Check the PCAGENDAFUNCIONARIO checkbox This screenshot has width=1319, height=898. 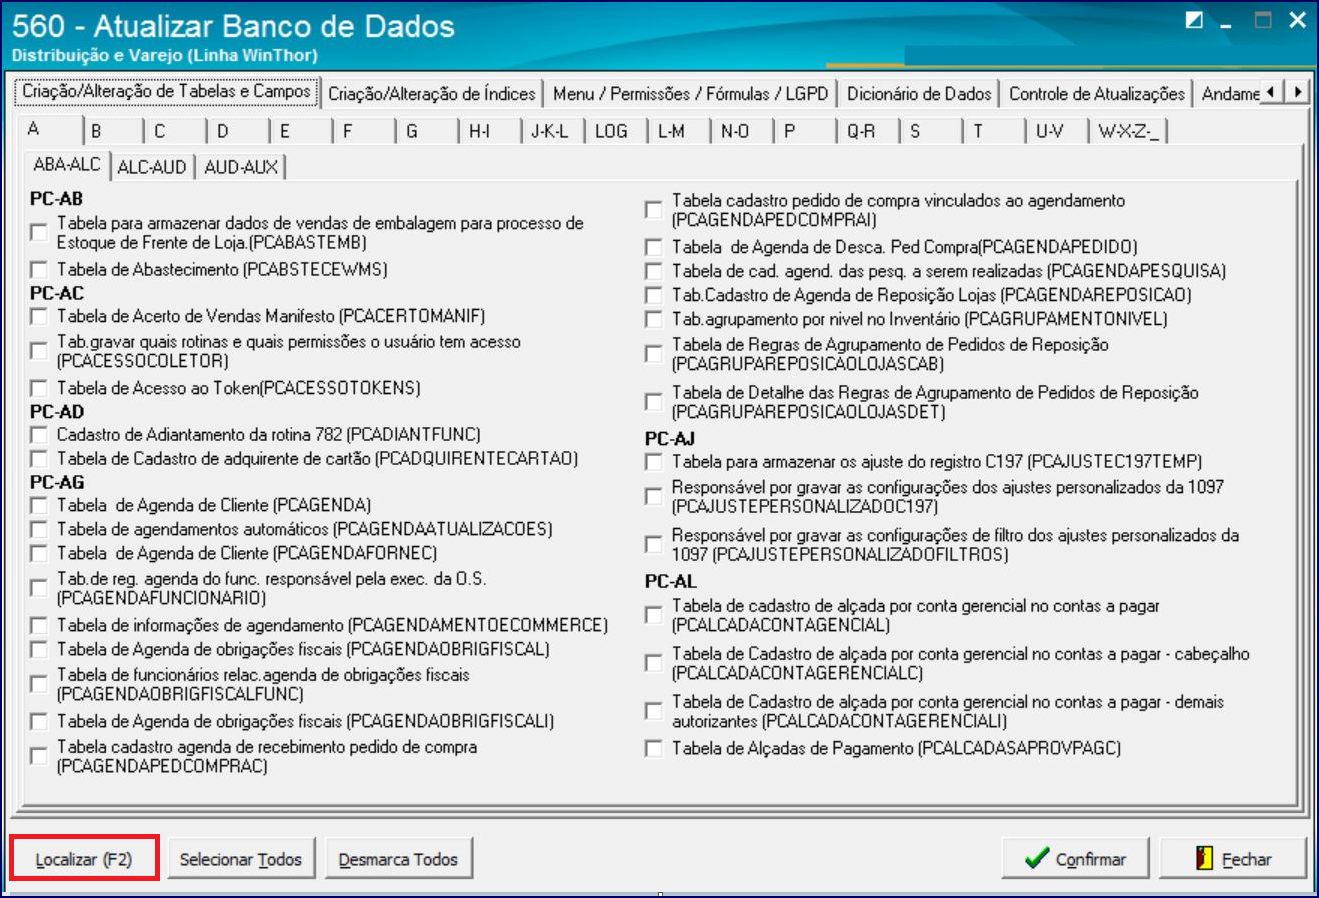tap(39, 588)
